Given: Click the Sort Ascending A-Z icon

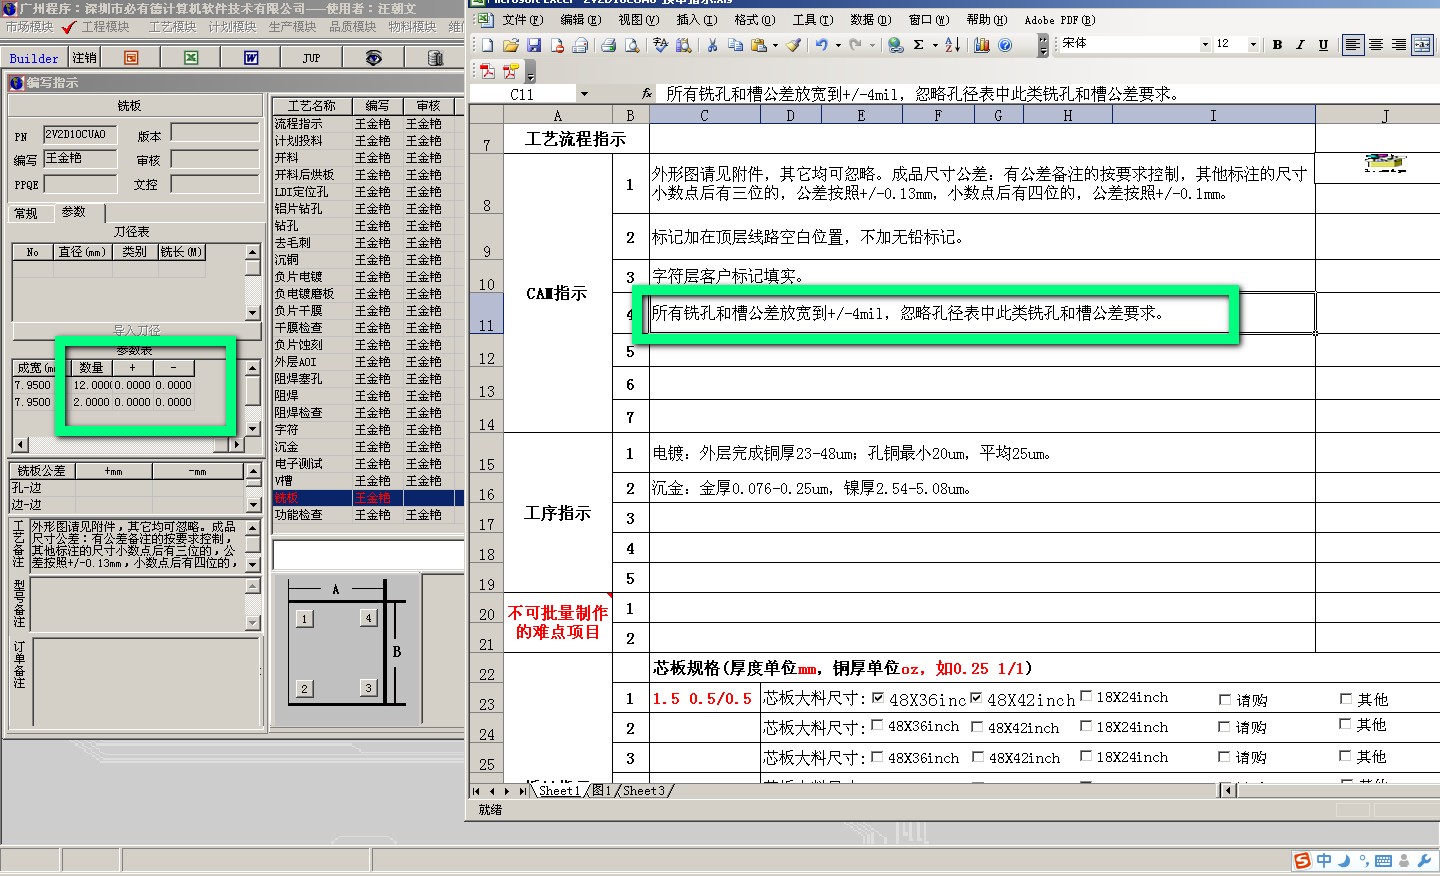Looking at the screenshot, I should pyautogui.click(x=952, y=45).
